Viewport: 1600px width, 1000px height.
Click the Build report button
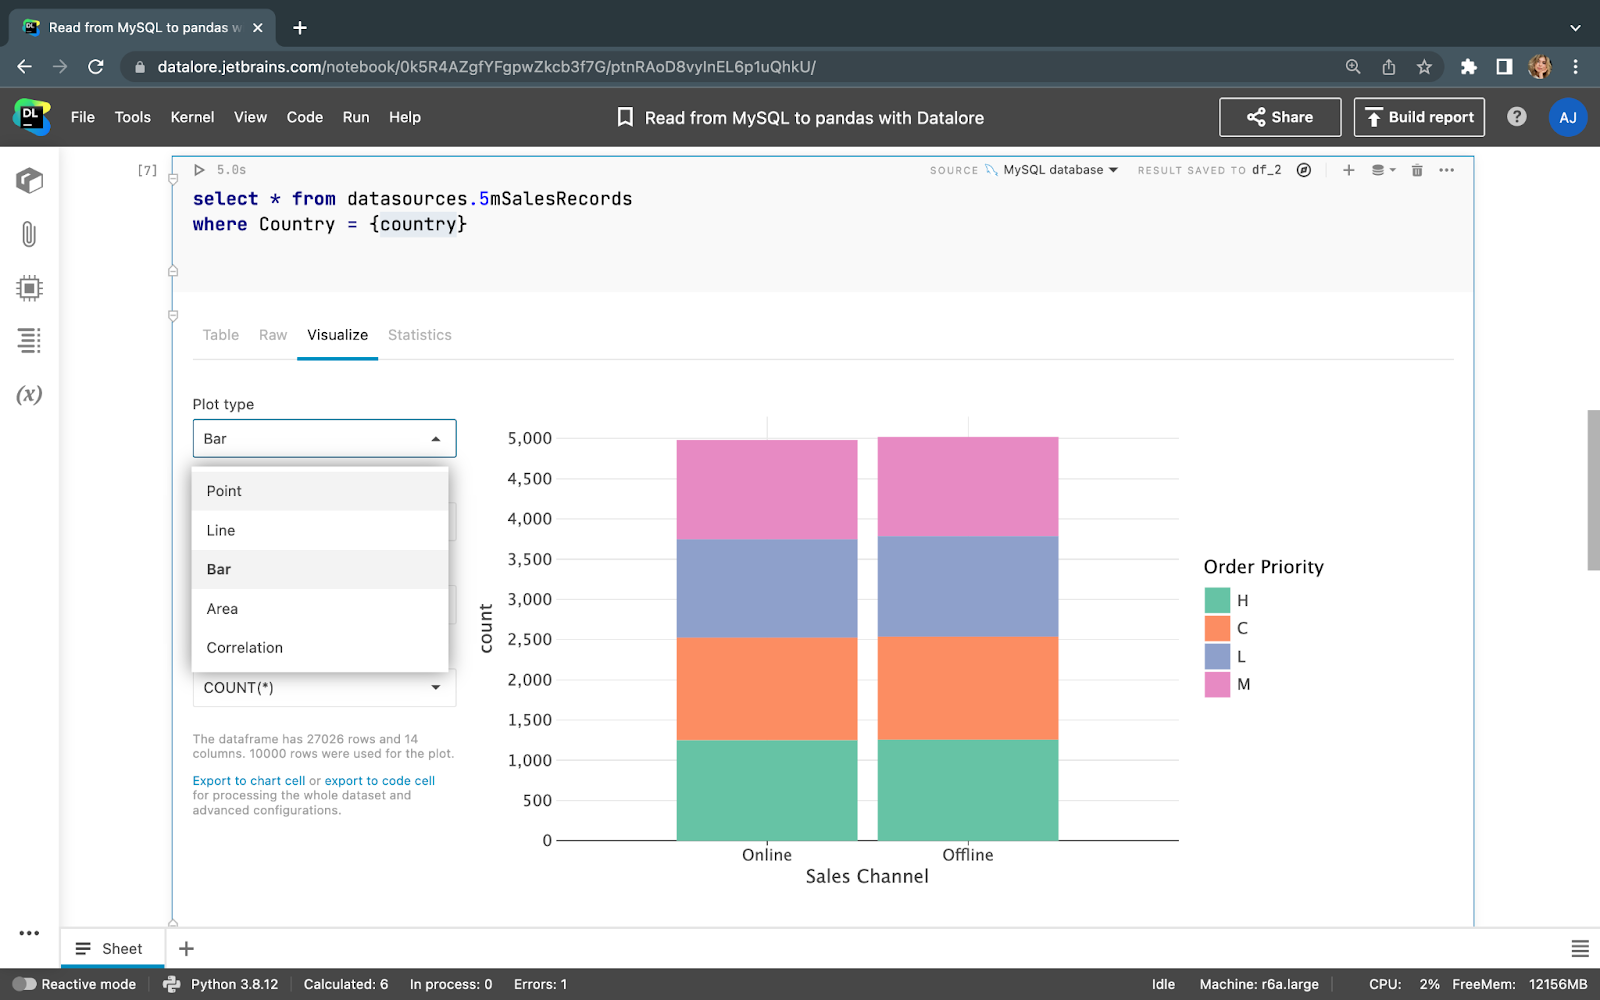point(1419,117)
